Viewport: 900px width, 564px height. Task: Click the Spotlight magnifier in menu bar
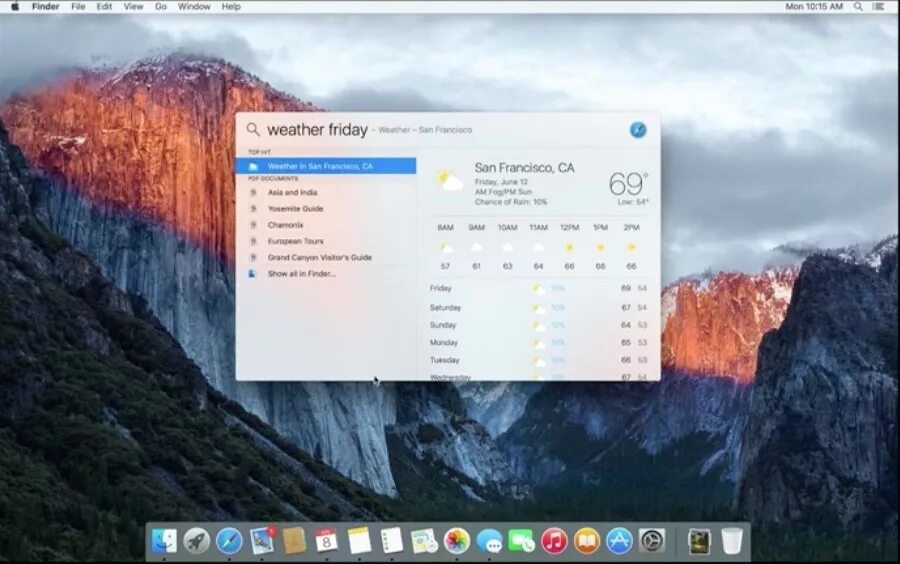(858, 6)
